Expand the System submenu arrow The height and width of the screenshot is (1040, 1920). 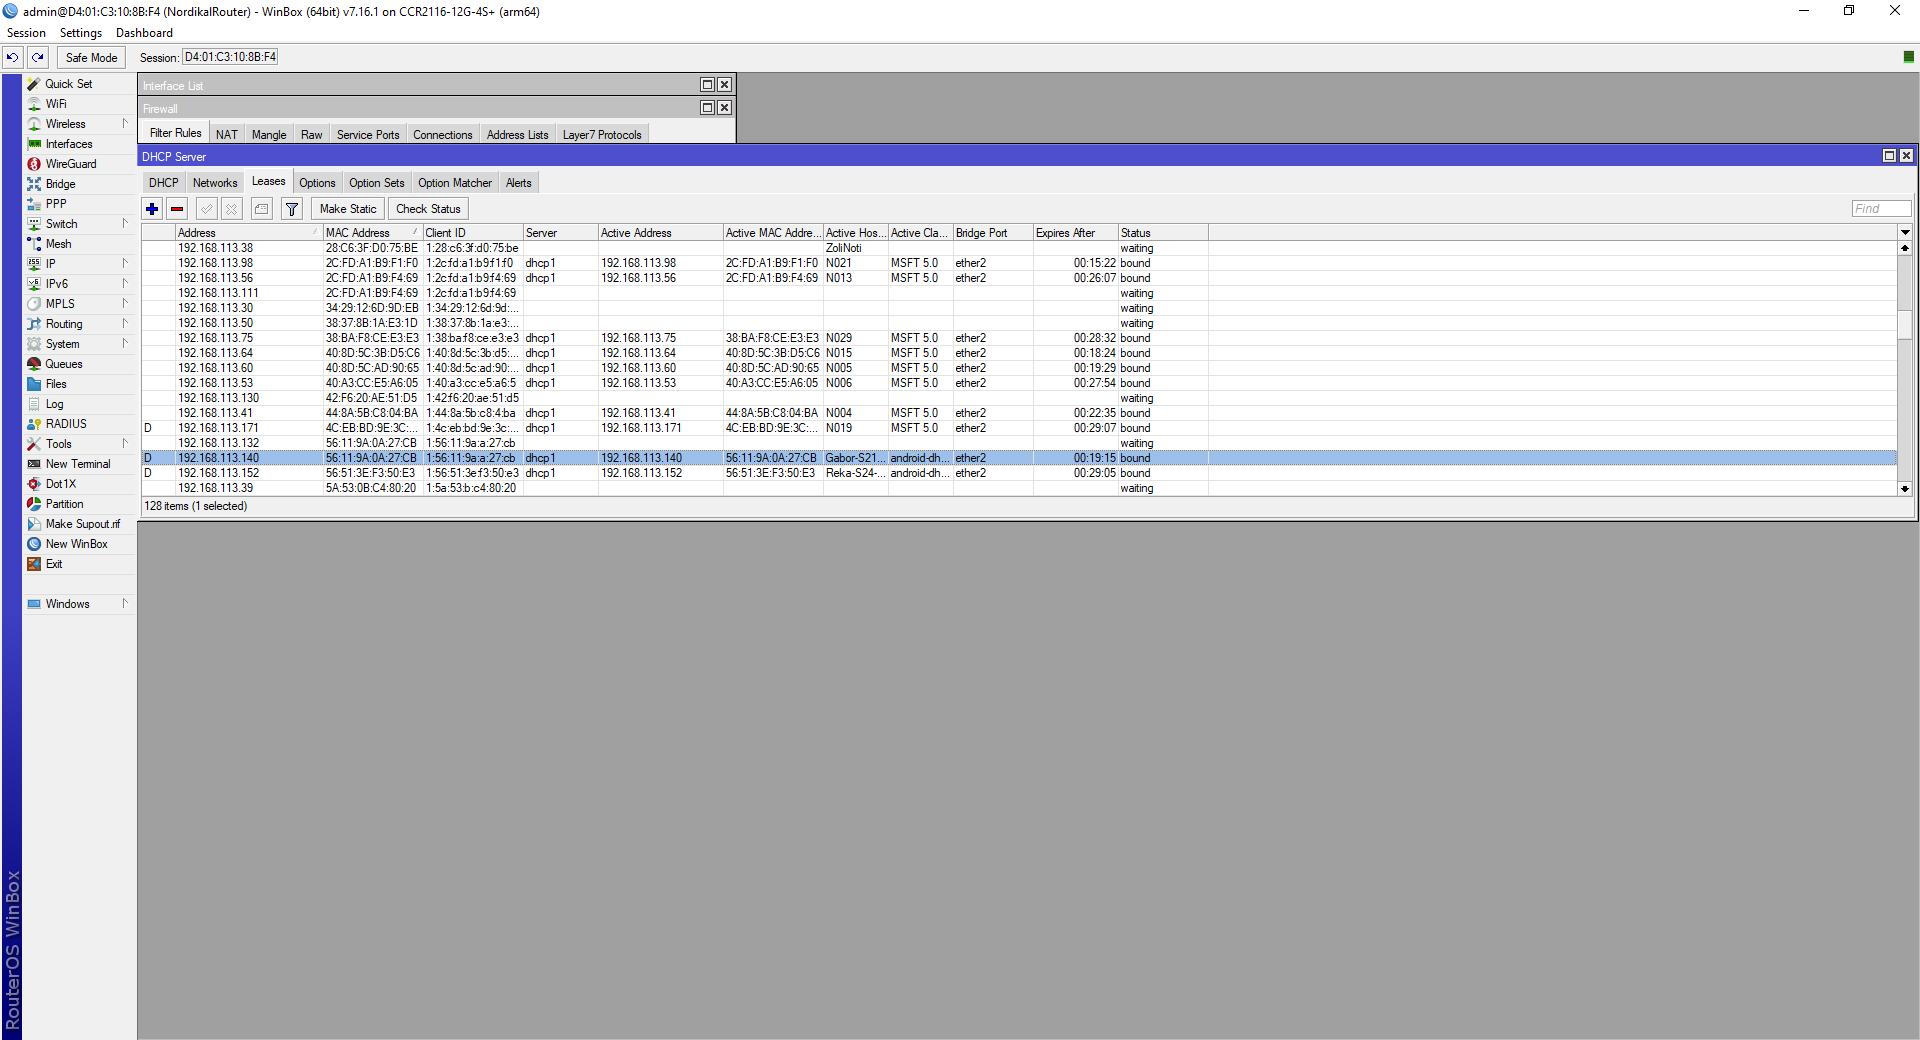coord(126,343)
